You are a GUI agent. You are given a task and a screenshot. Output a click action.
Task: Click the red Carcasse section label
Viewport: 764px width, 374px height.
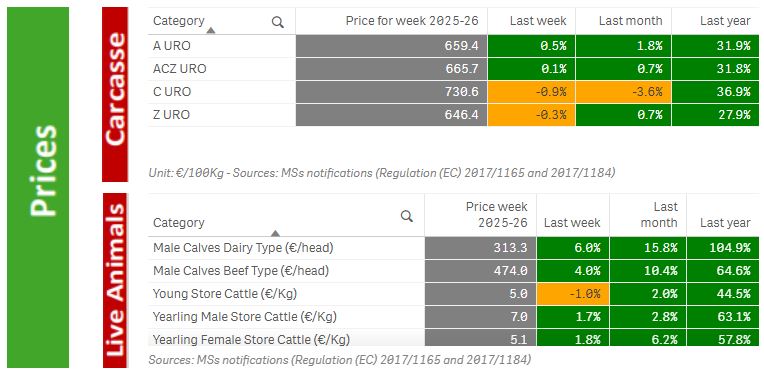[115, 94]
